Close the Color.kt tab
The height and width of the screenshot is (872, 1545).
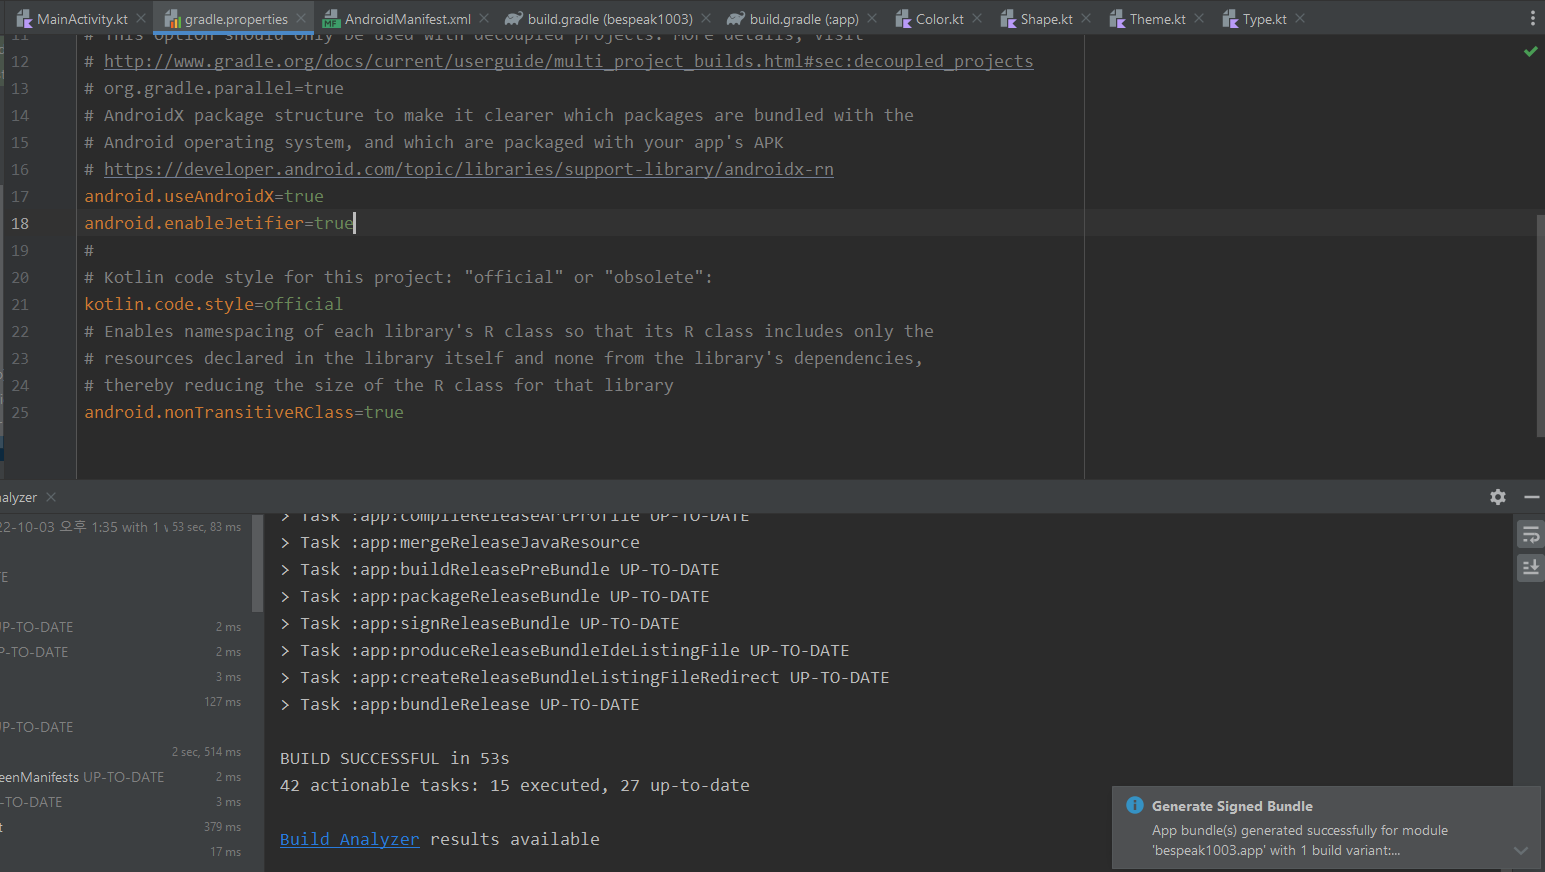(977, 18)
